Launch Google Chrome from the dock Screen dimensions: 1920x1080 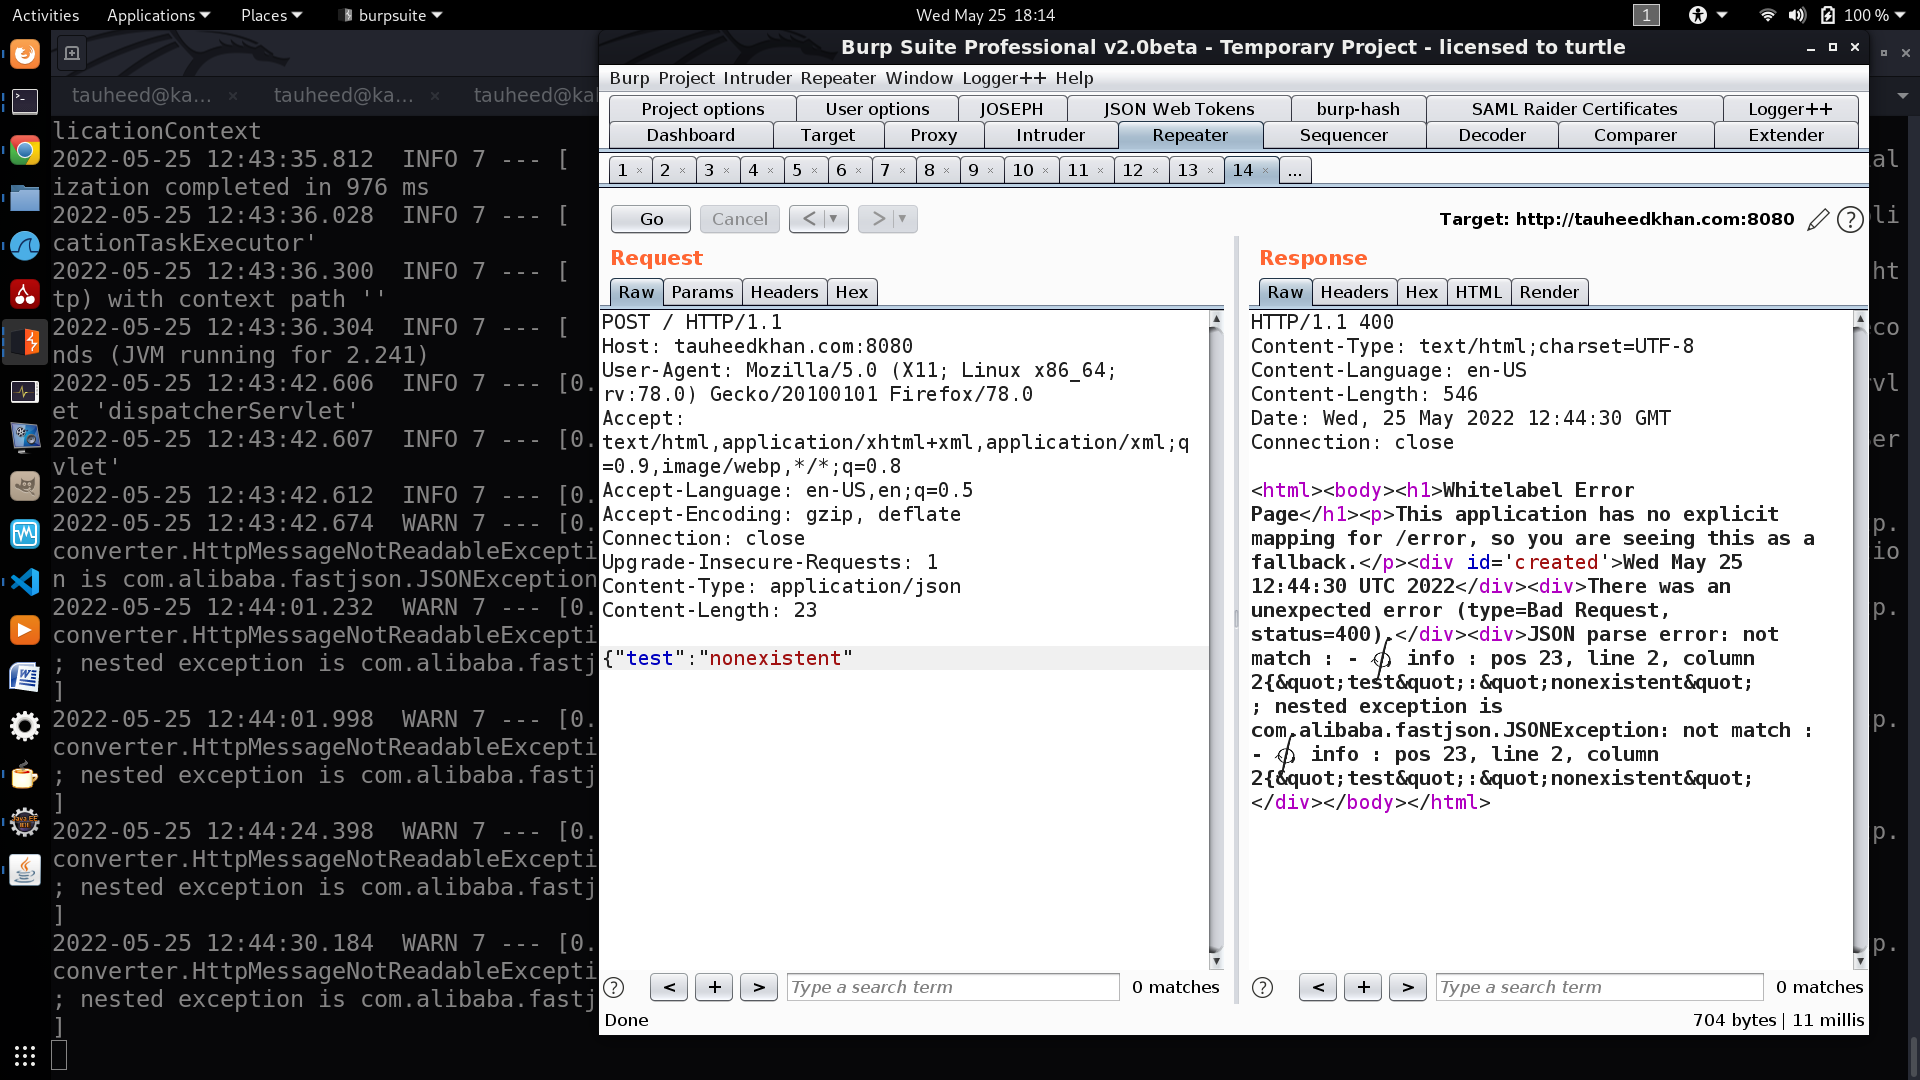pos(25,151)
